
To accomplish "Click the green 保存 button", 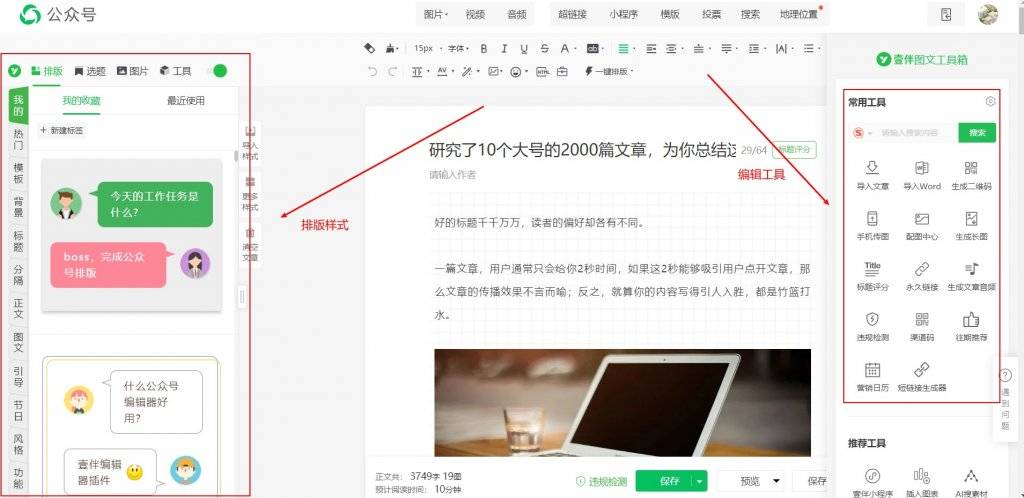I will pyautogui.click(x=670, y=482).
